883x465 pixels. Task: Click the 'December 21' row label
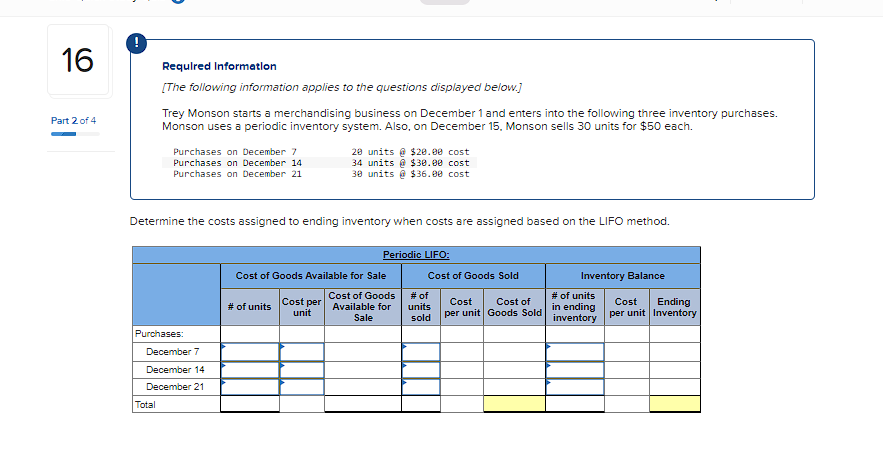[175, 387]
